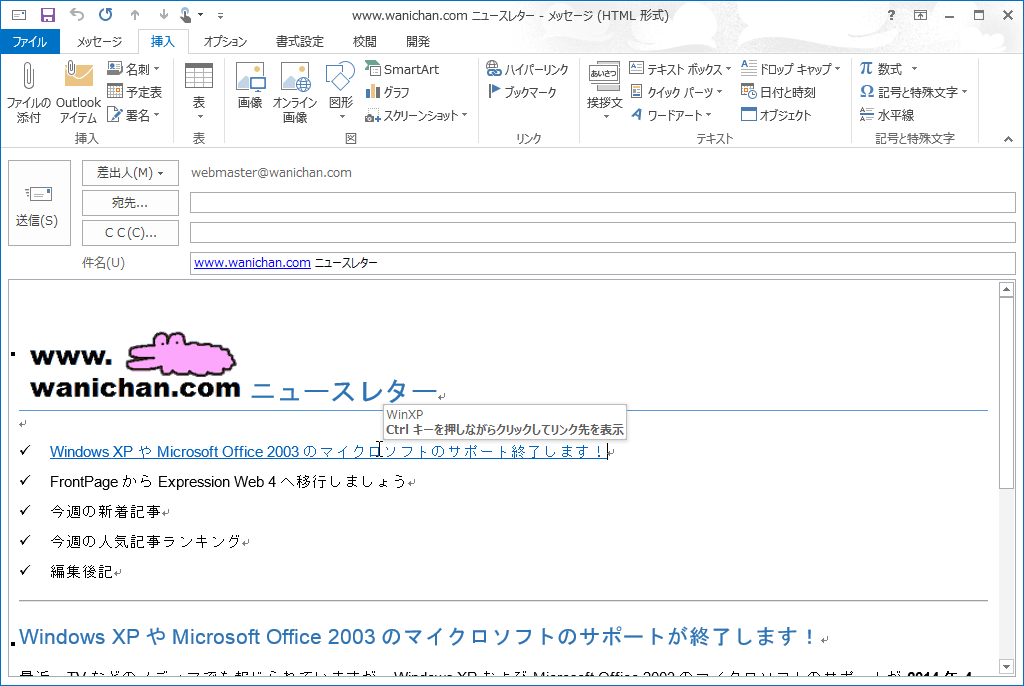Insert a bookmark (ブックマーク)
The image size is (1024, 686).
tap(522, 92)
